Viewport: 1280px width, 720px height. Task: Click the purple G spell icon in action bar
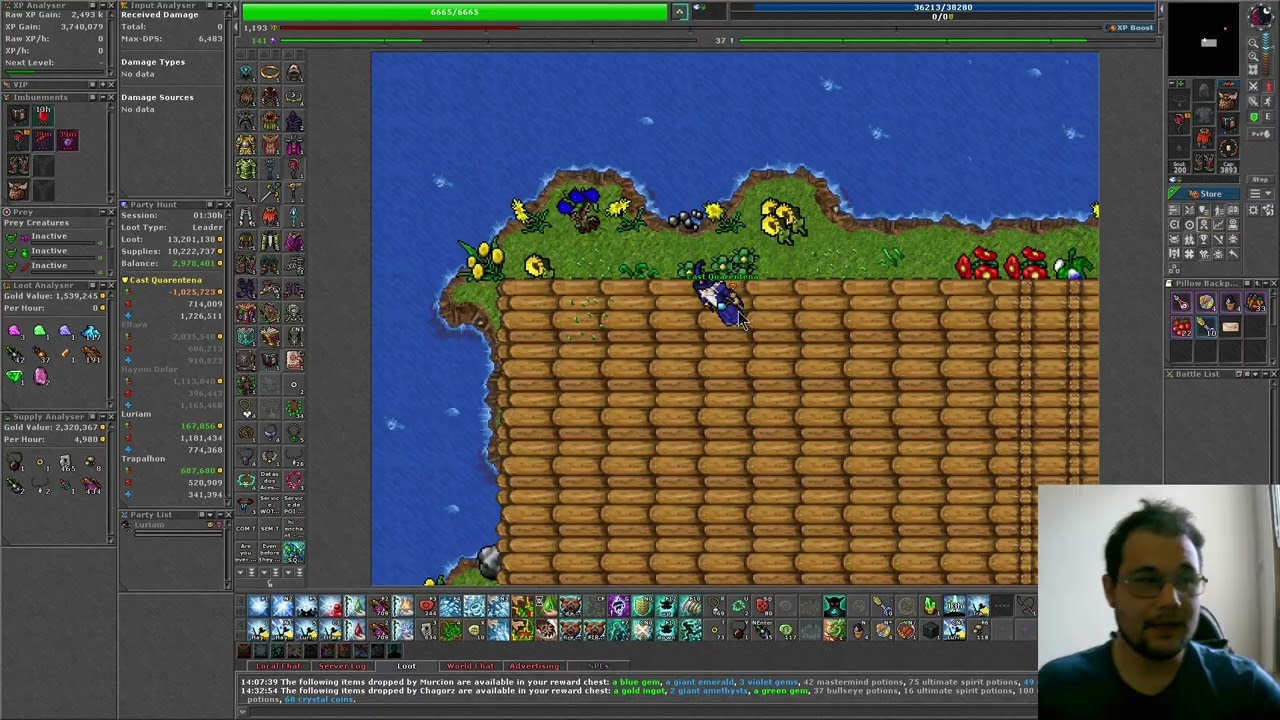pos(618,605)
